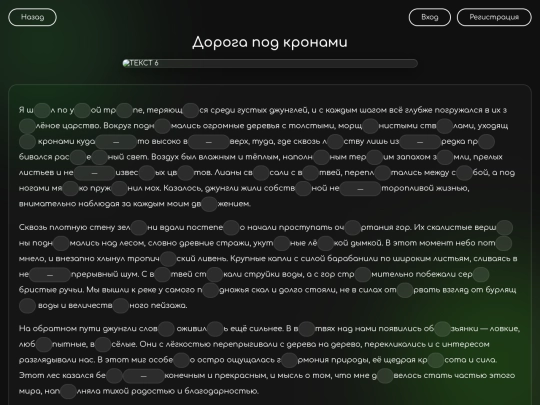540x405 pixels.
Task: Select the blank in 'г_рмония'
Action: (x=289, y=360)
